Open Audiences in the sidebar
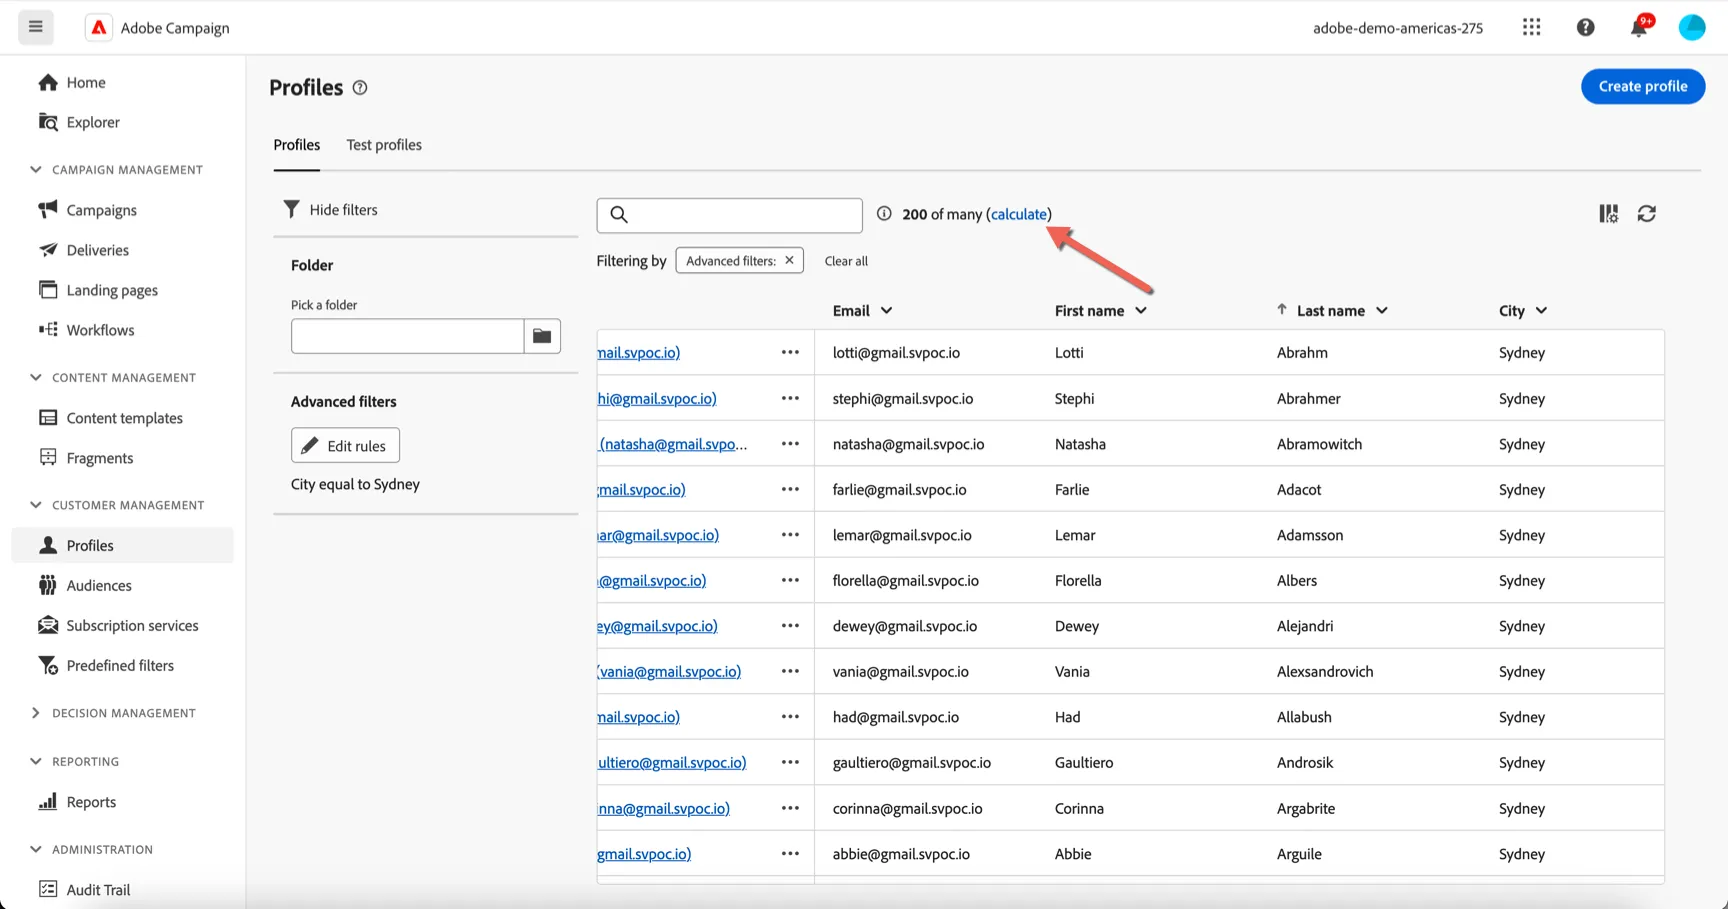This screenshot has height=909, width=1728. [99, 585]
